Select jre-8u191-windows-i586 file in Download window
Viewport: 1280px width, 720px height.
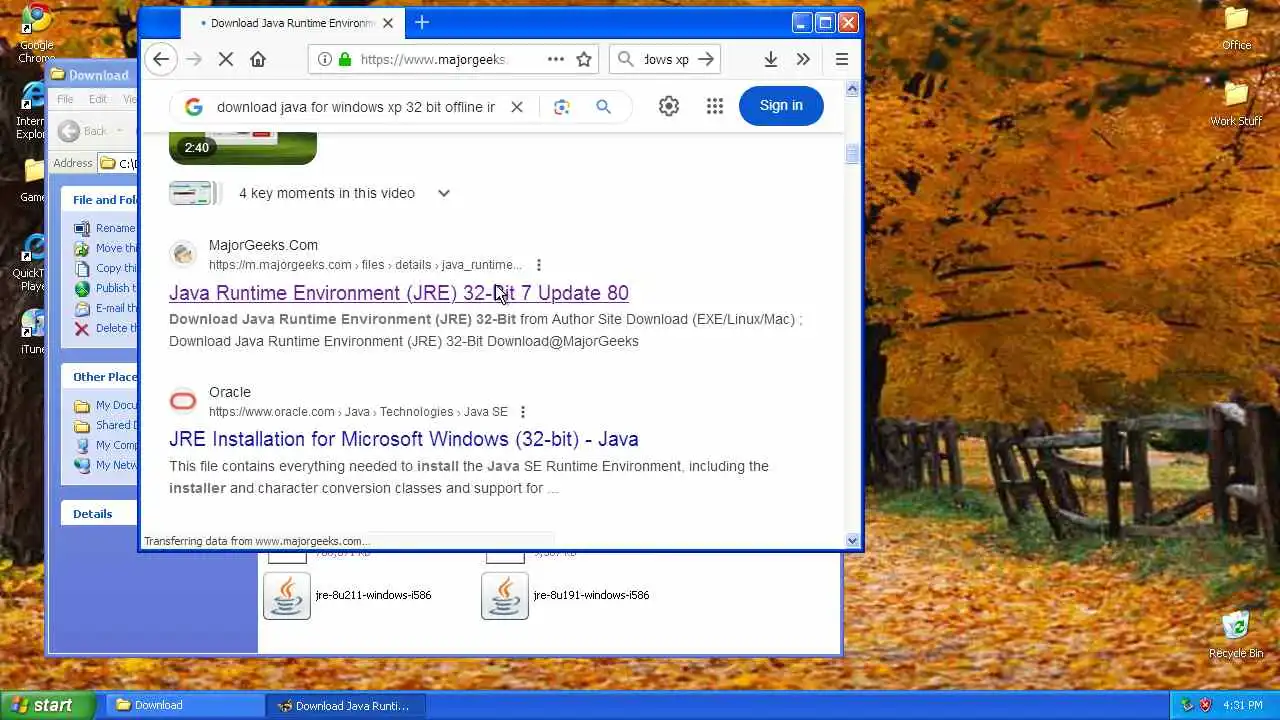point(566,595)
